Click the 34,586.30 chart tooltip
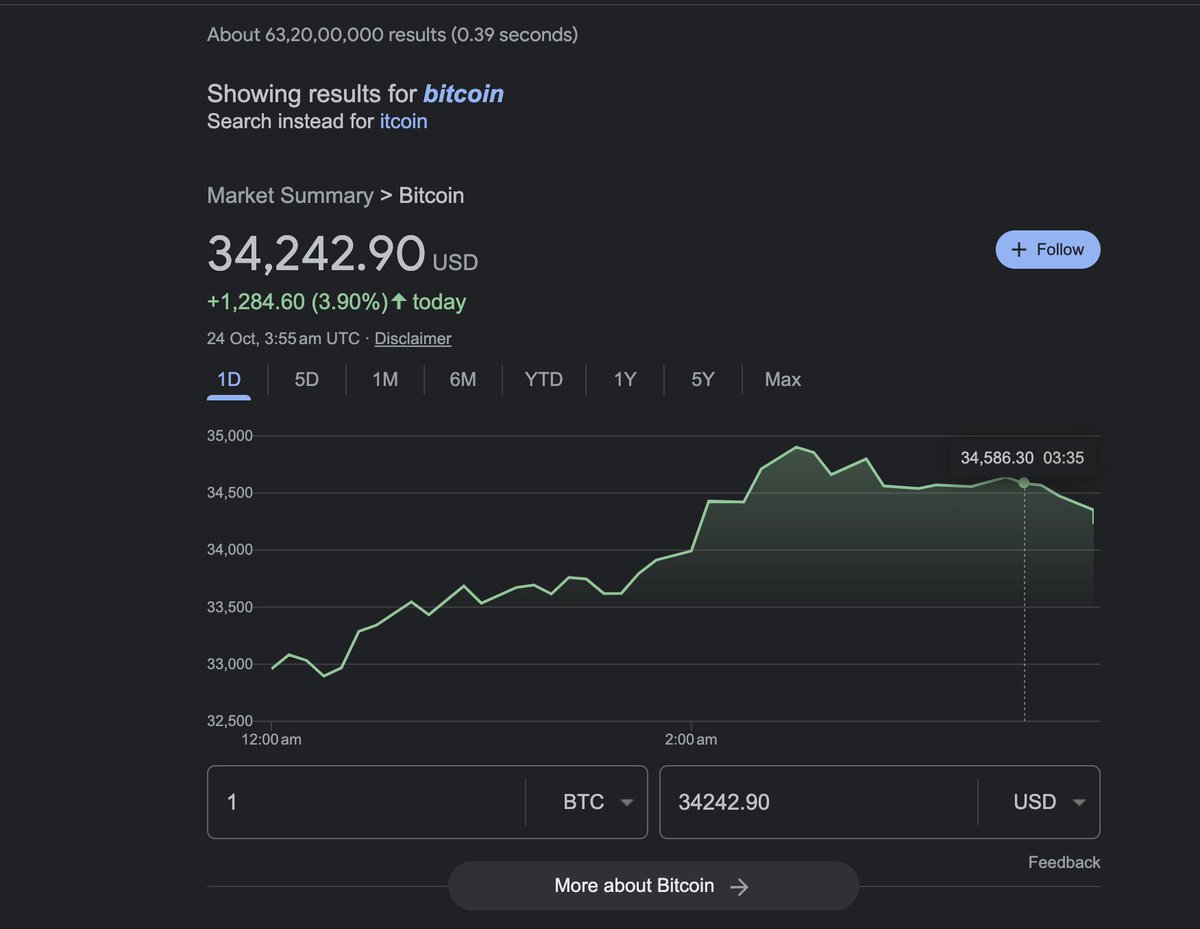The width and height of the screenshot is (1200, 929). pyautogui.click(x=1021, y=458)
